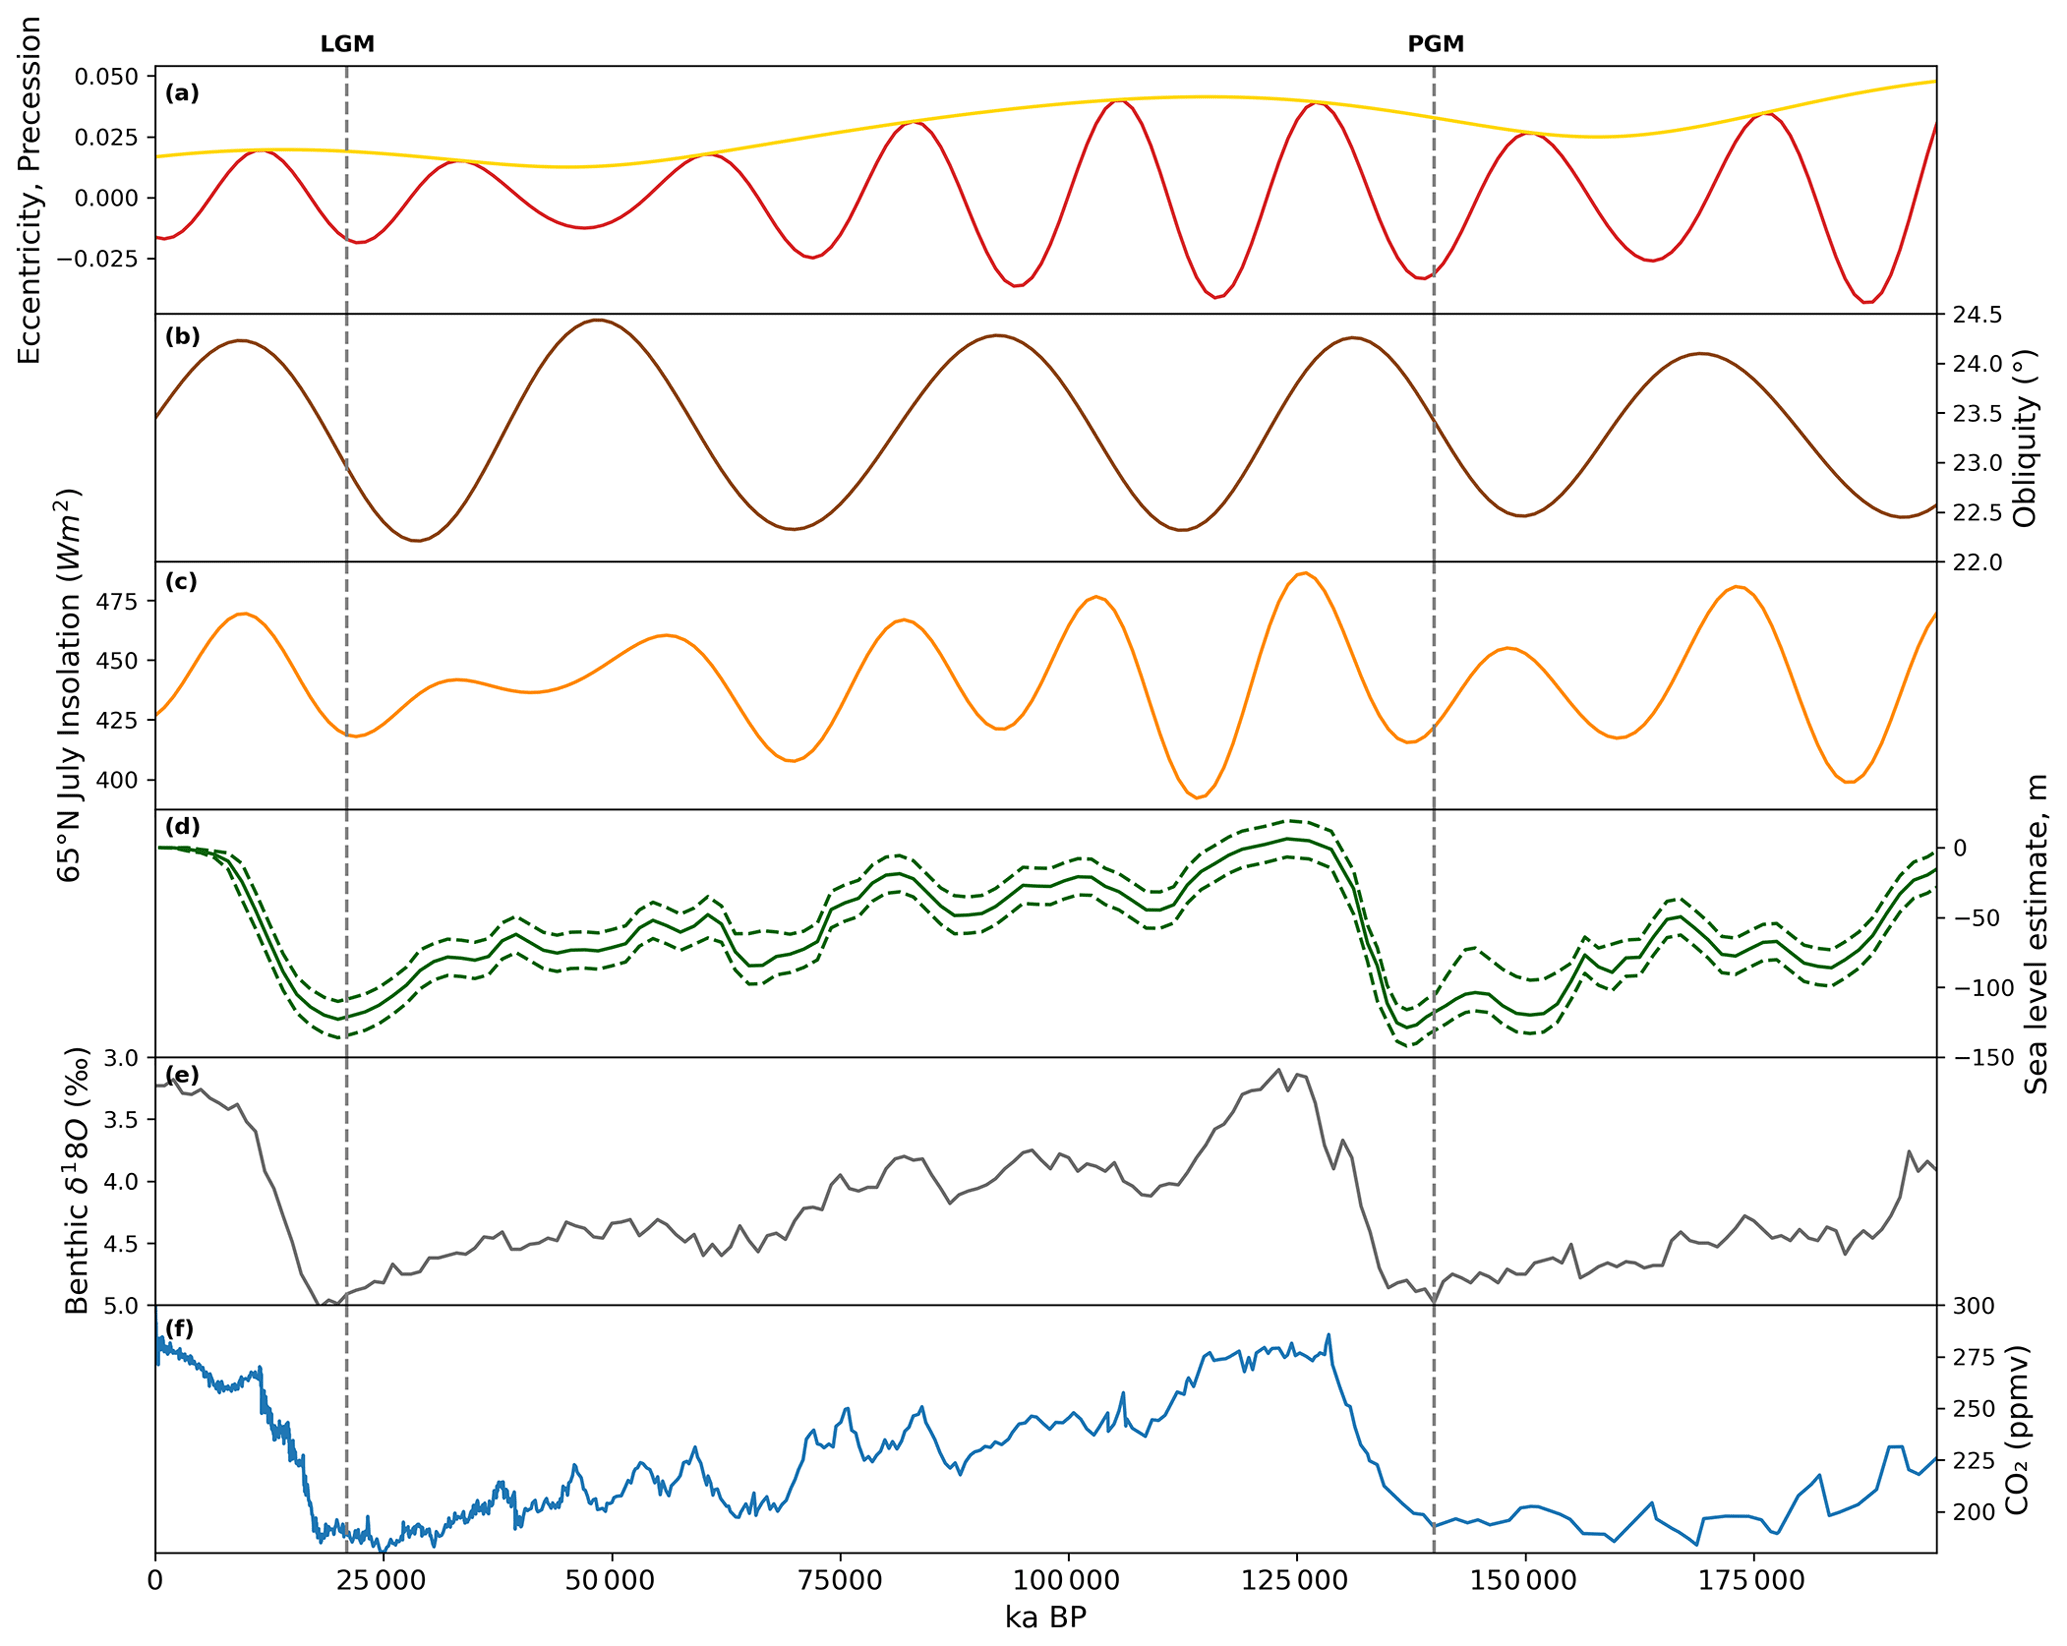This screenshot has width=2067, height=1646.
Task: Click the Sea level estimate axis title
Action: tap(2036, 934)
